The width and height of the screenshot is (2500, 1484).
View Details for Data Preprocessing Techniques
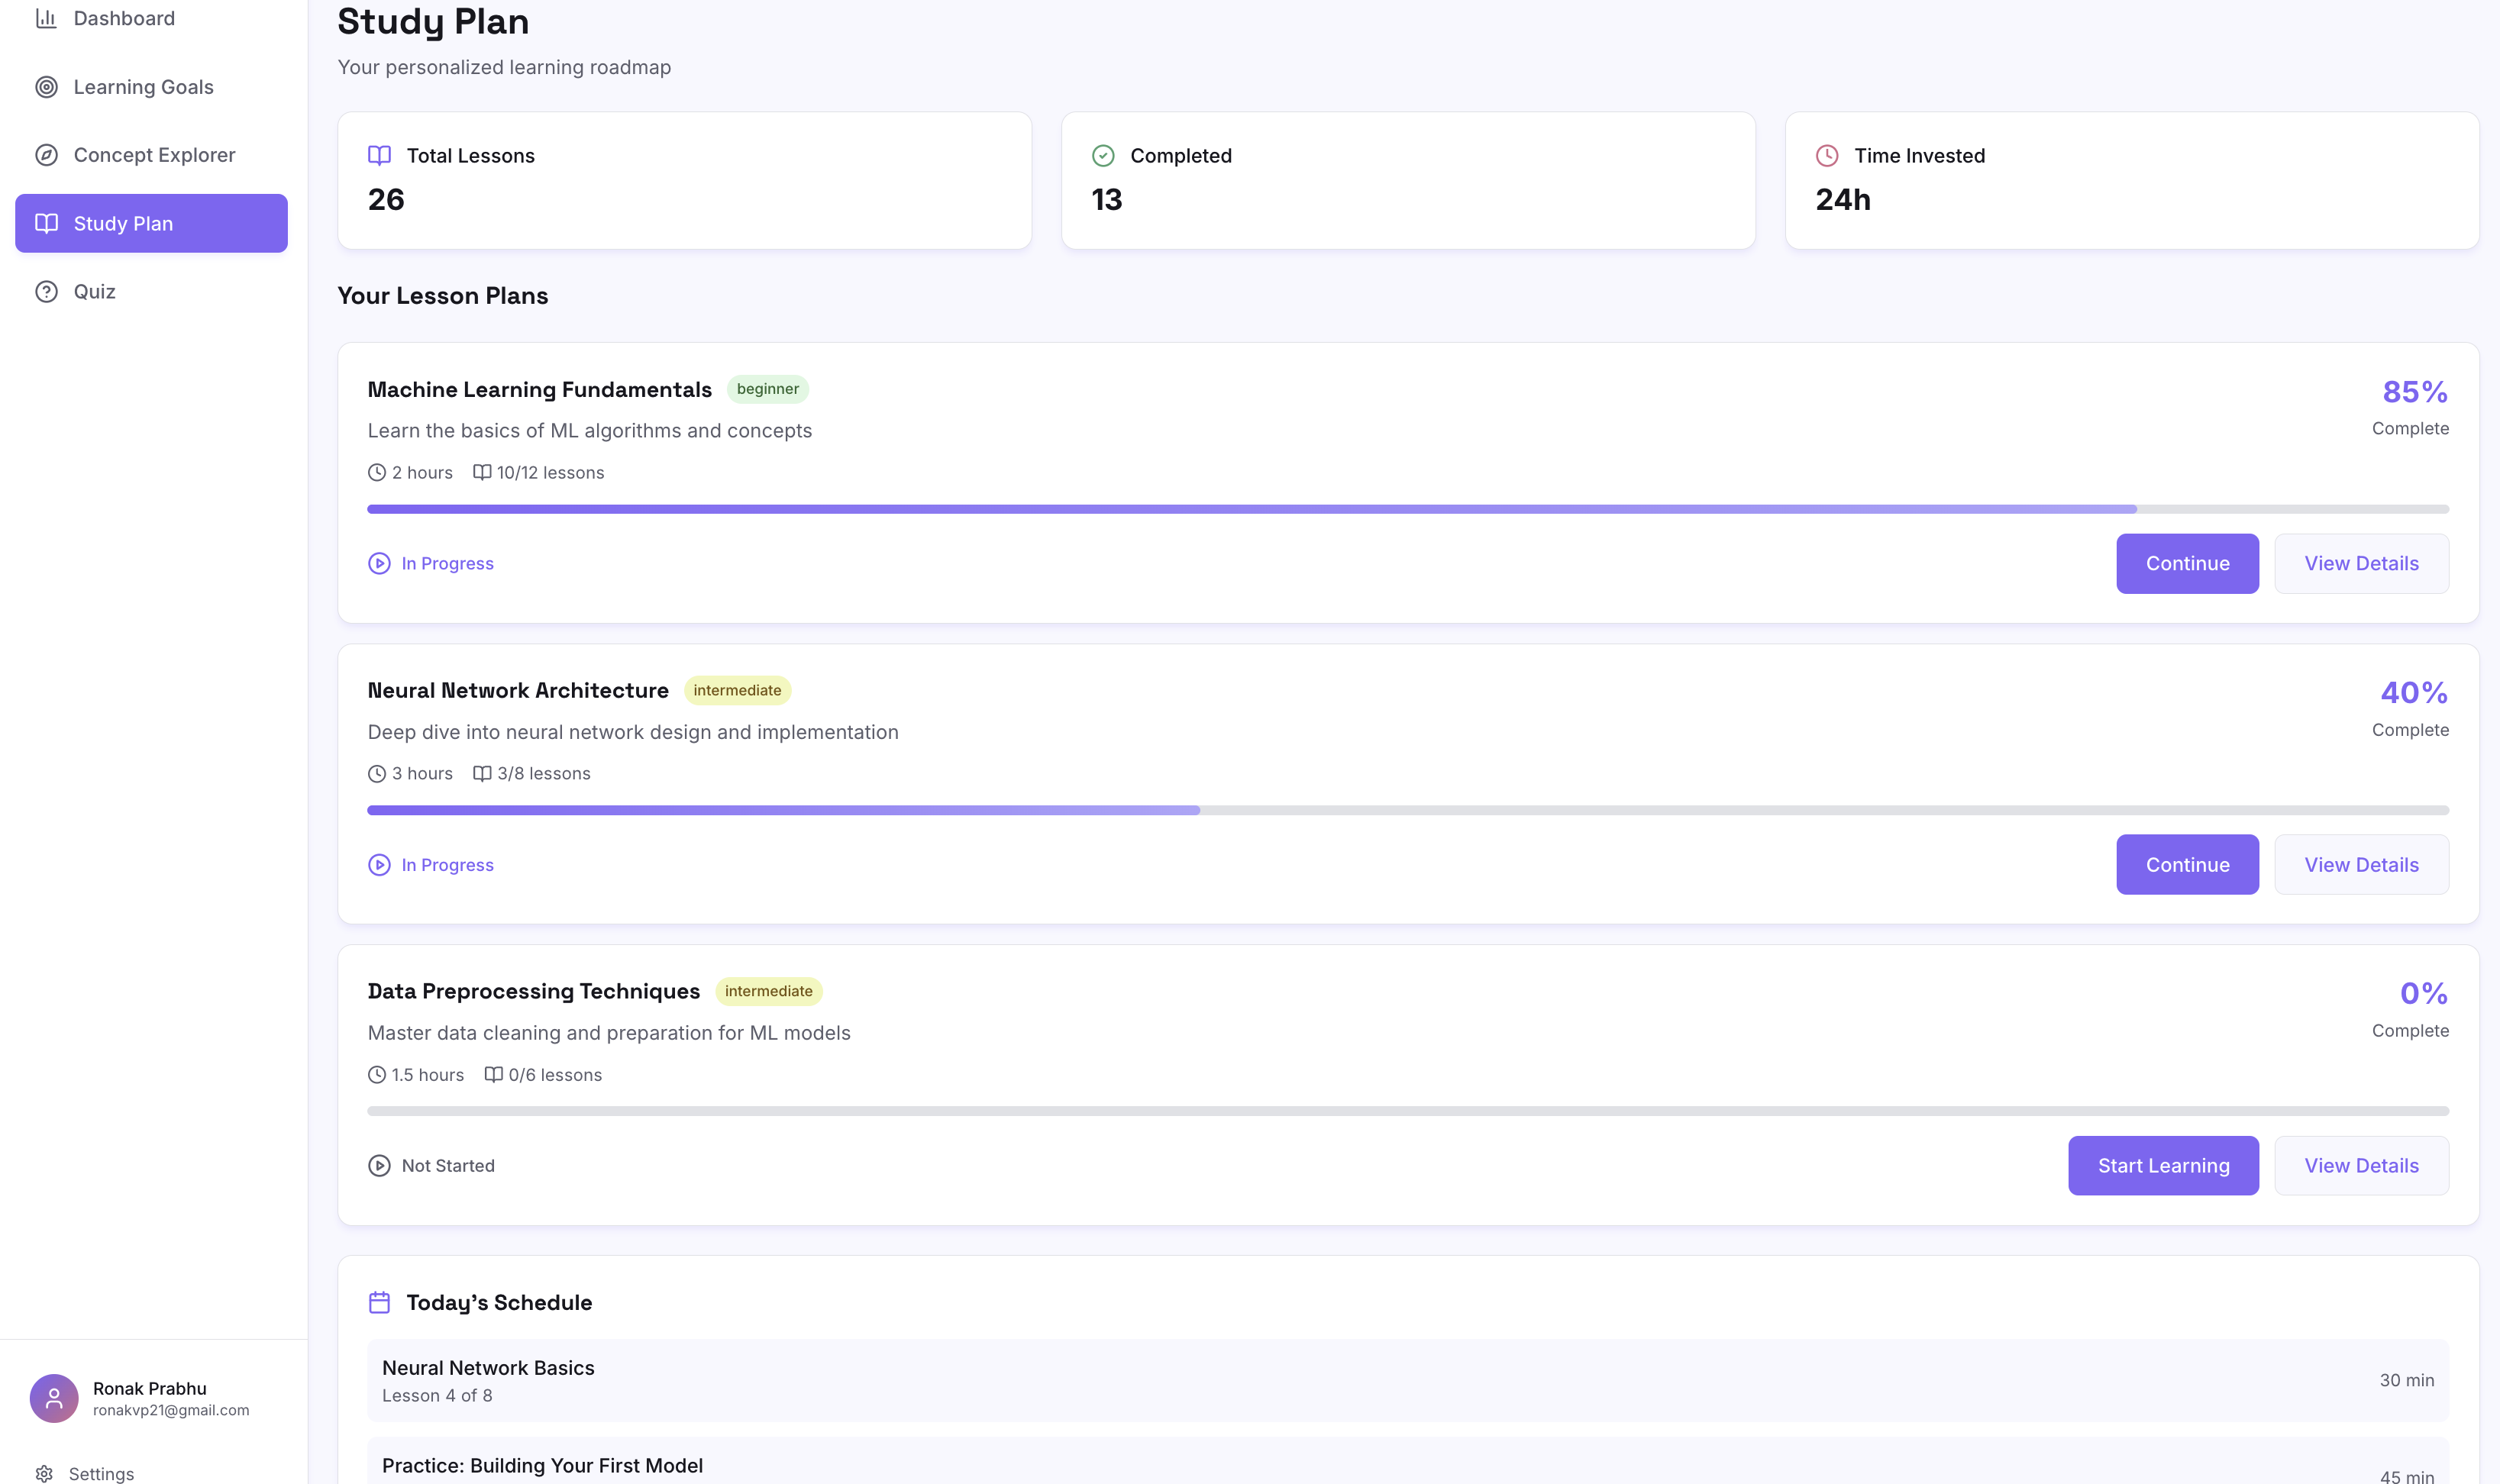tap(2361, 1166)
